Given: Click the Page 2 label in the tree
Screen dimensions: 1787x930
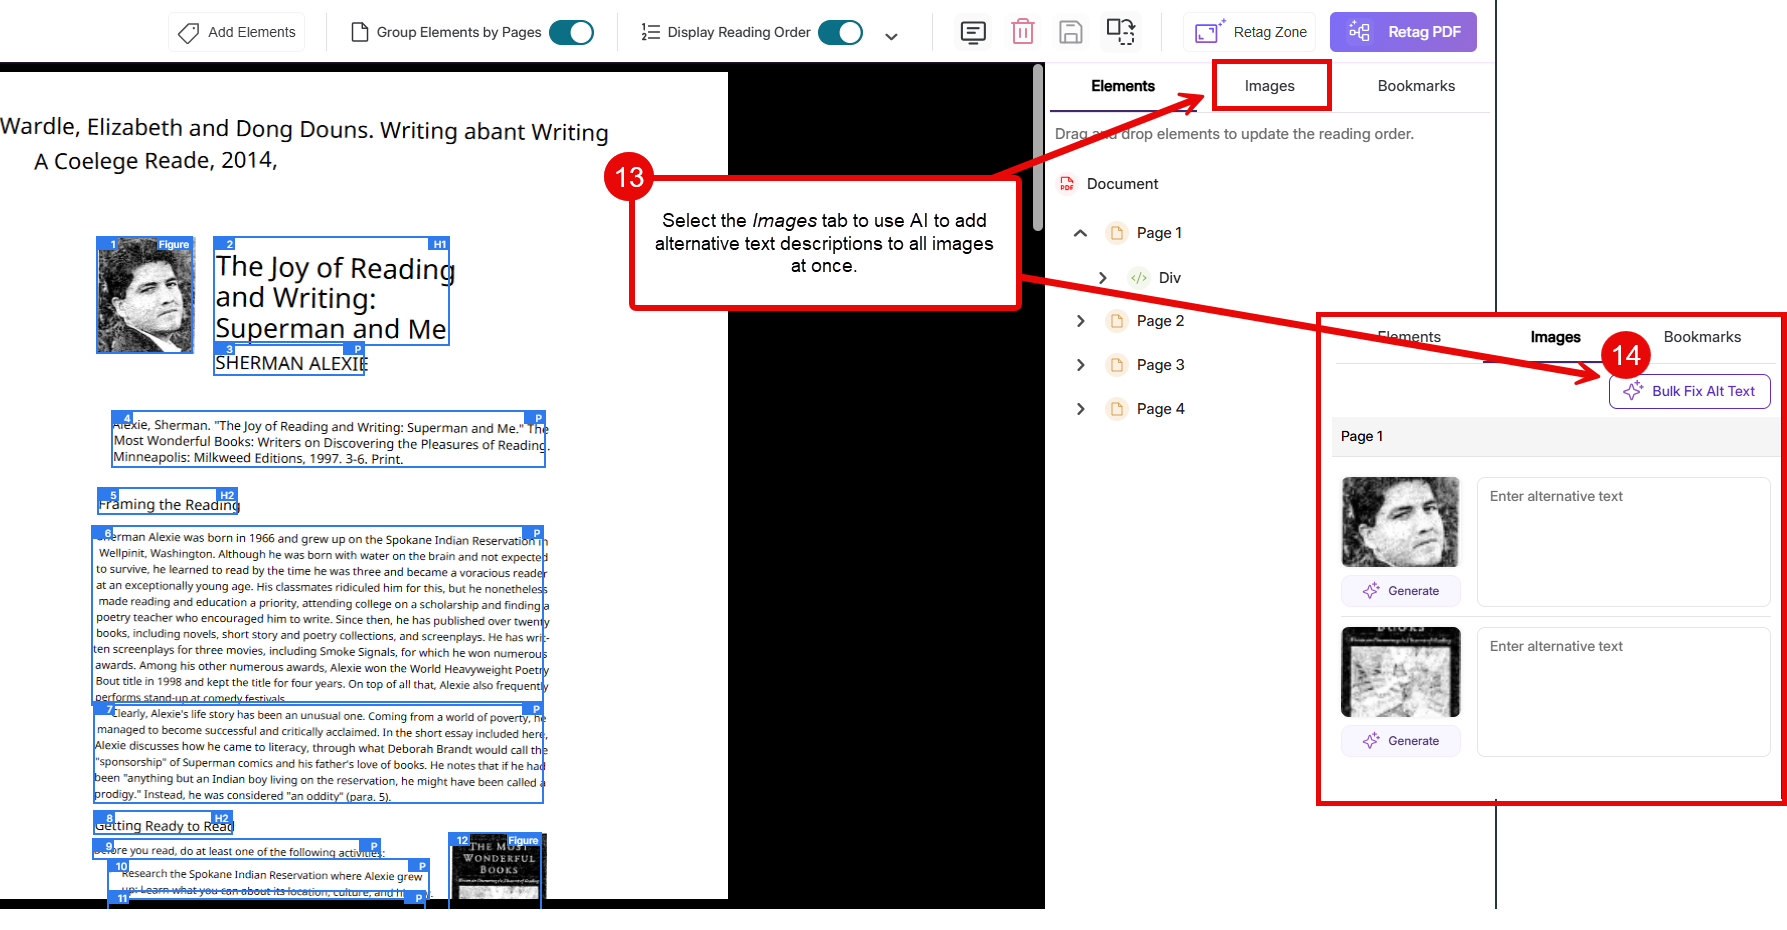Looking at the screenshot, I should 1160,321.
